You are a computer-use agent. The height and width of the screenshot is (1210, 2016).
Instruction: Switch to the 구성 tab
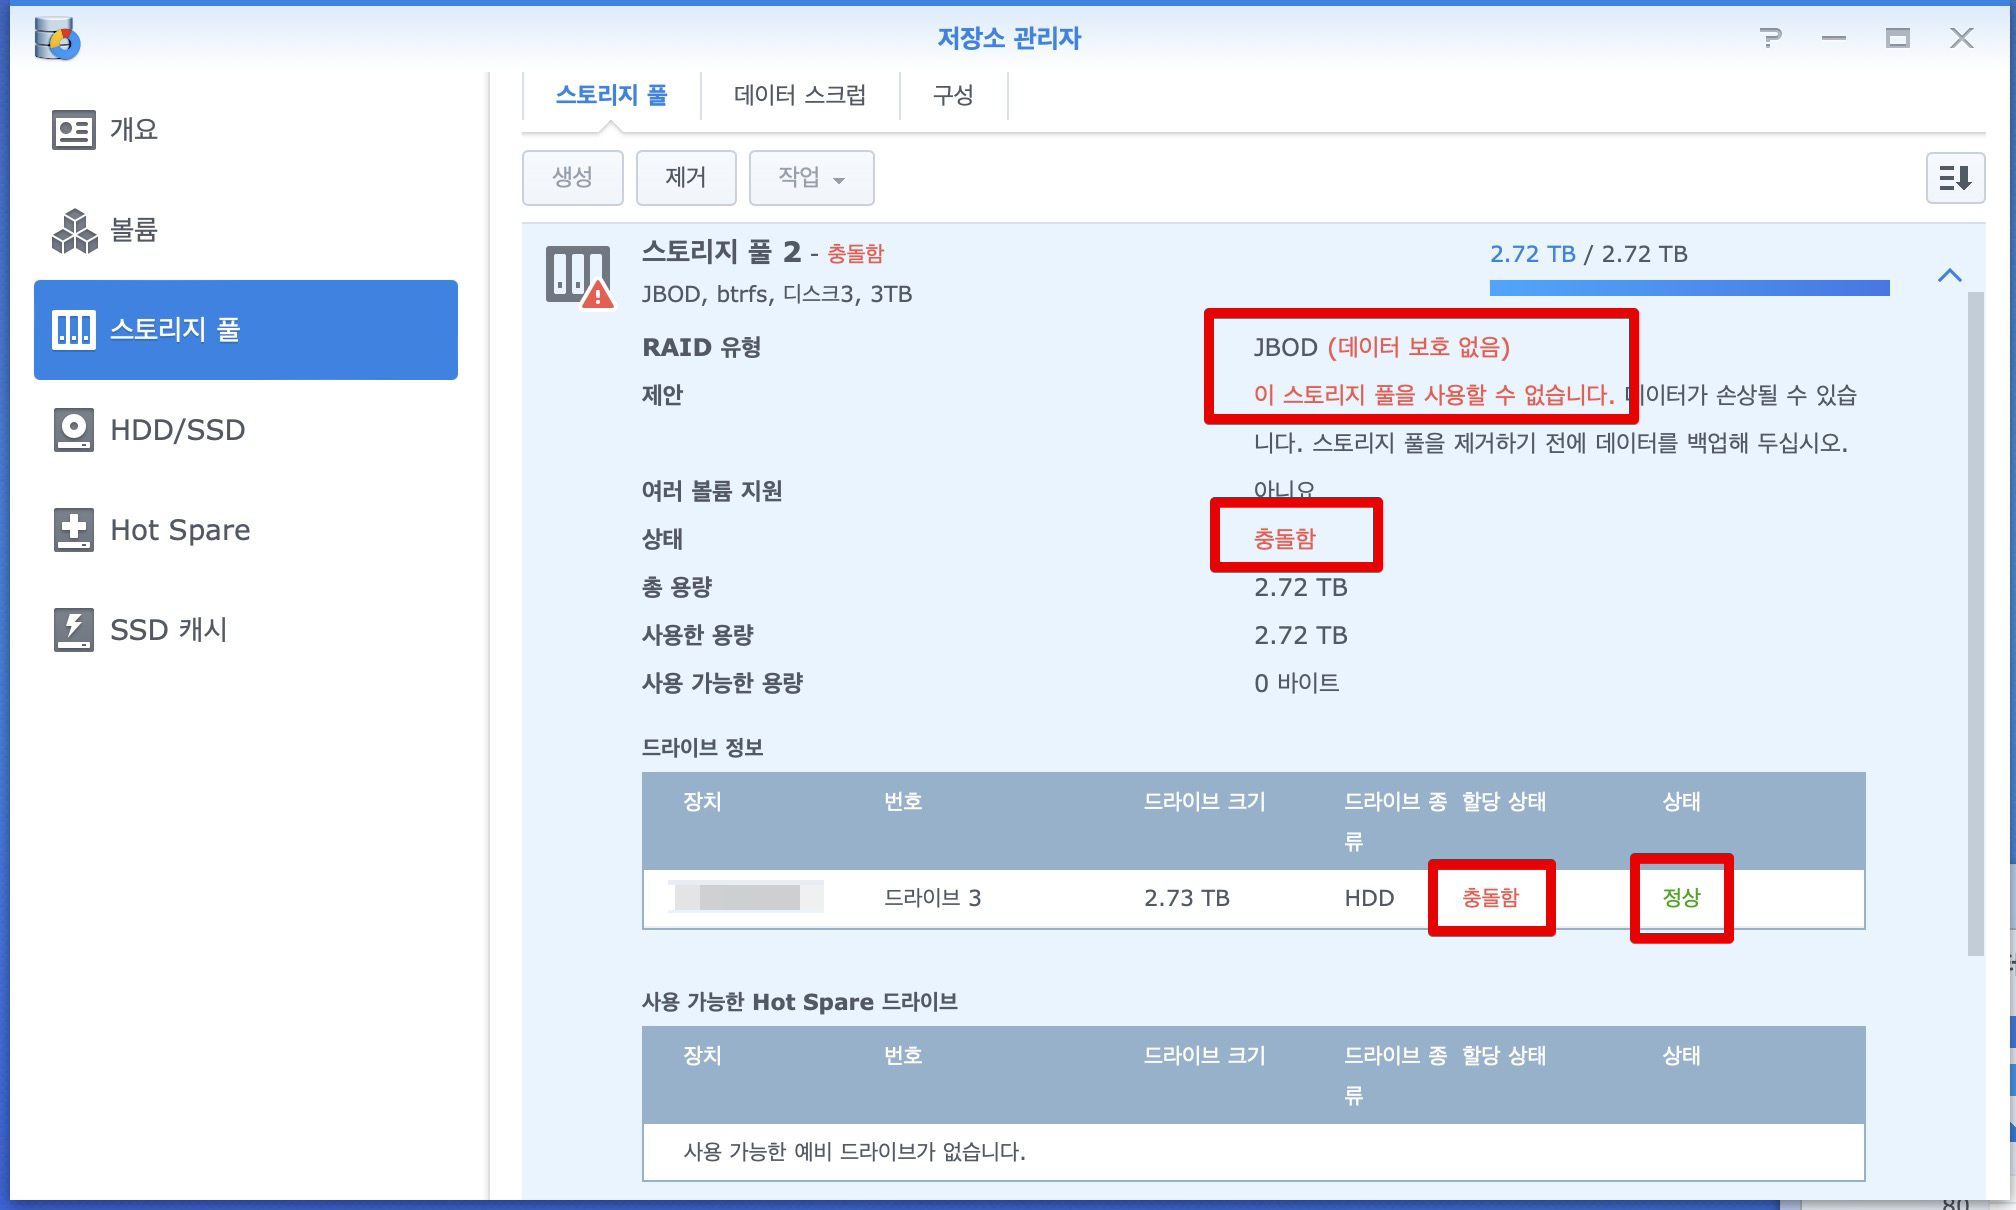952,95
